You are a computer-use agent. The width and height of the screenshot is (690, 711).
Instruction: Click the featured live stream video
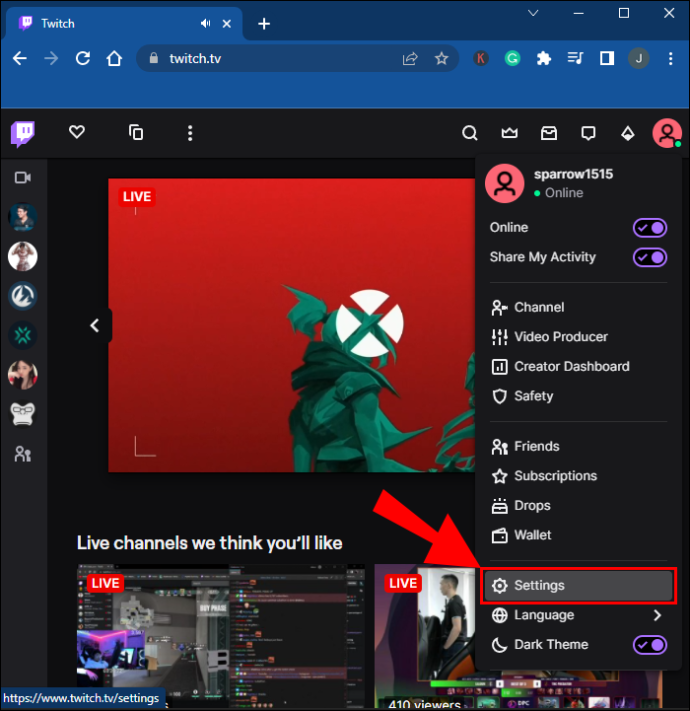click(292, 325)
